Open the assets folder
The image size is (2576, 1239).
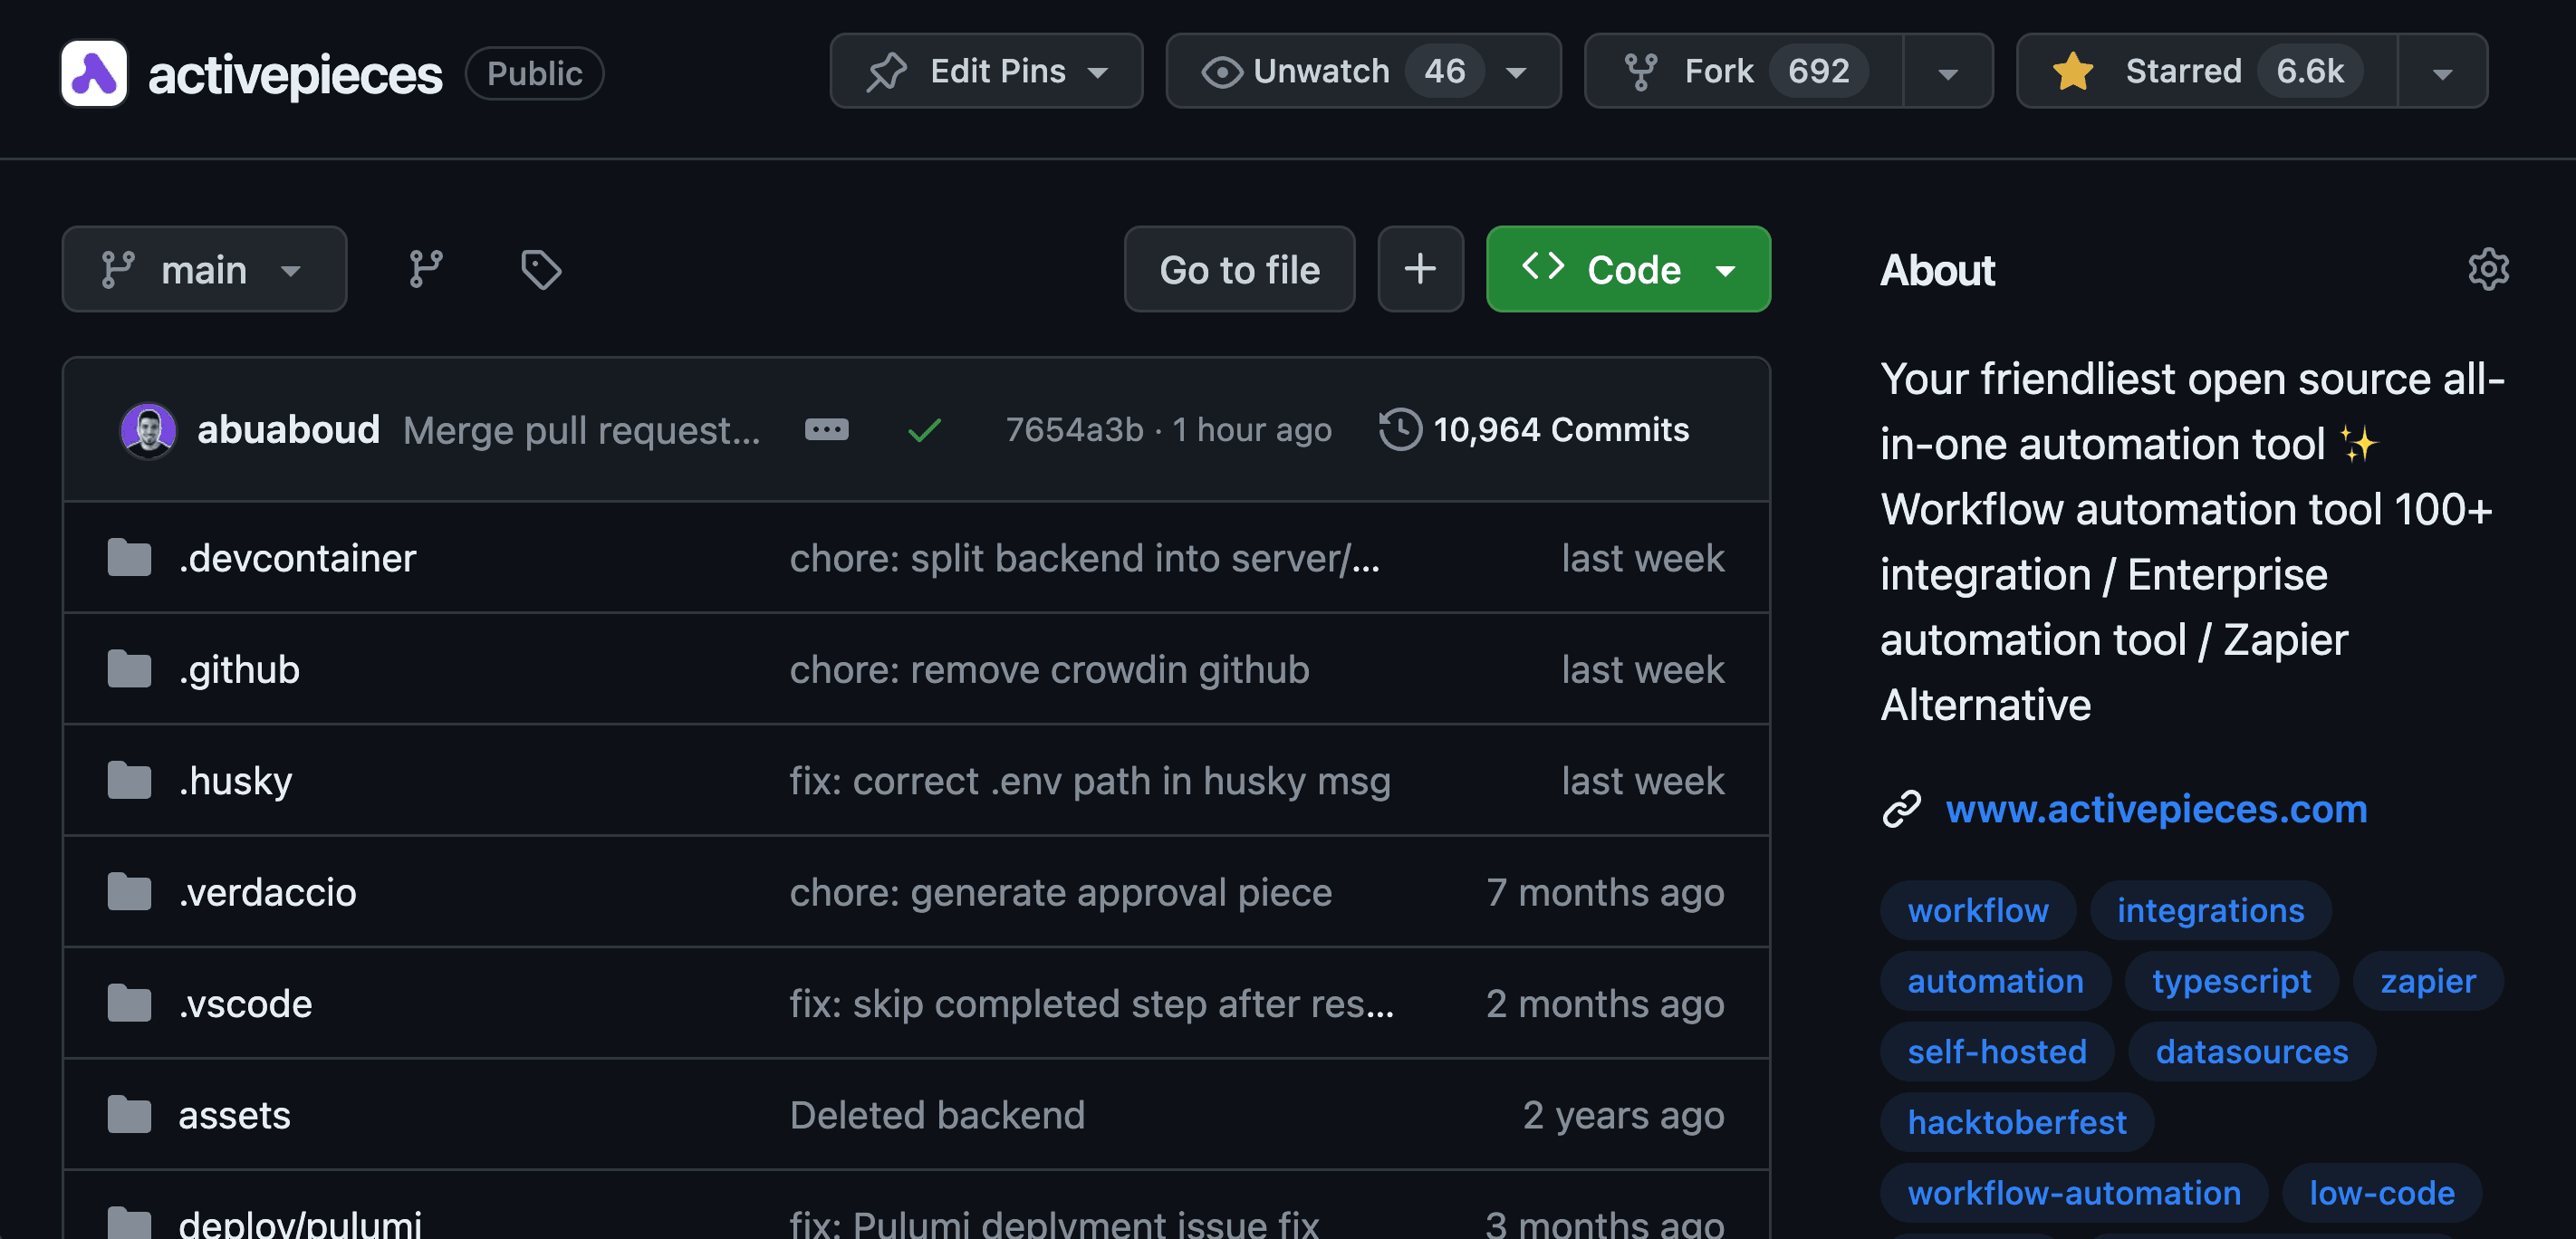(x=234, y=1114)
